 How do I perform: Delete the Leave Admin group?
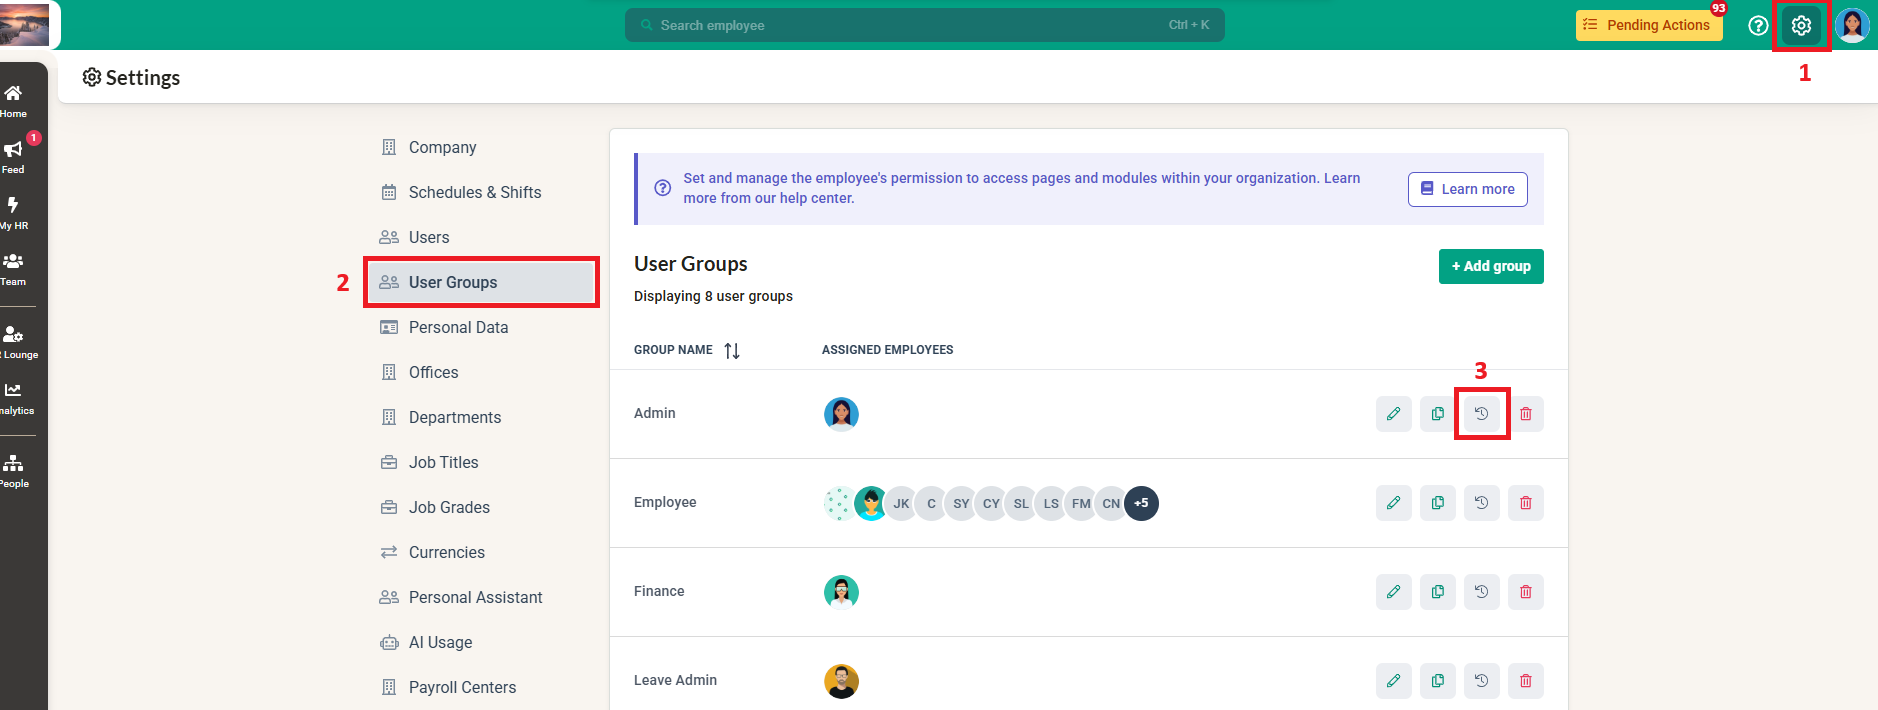point(1525,681)
